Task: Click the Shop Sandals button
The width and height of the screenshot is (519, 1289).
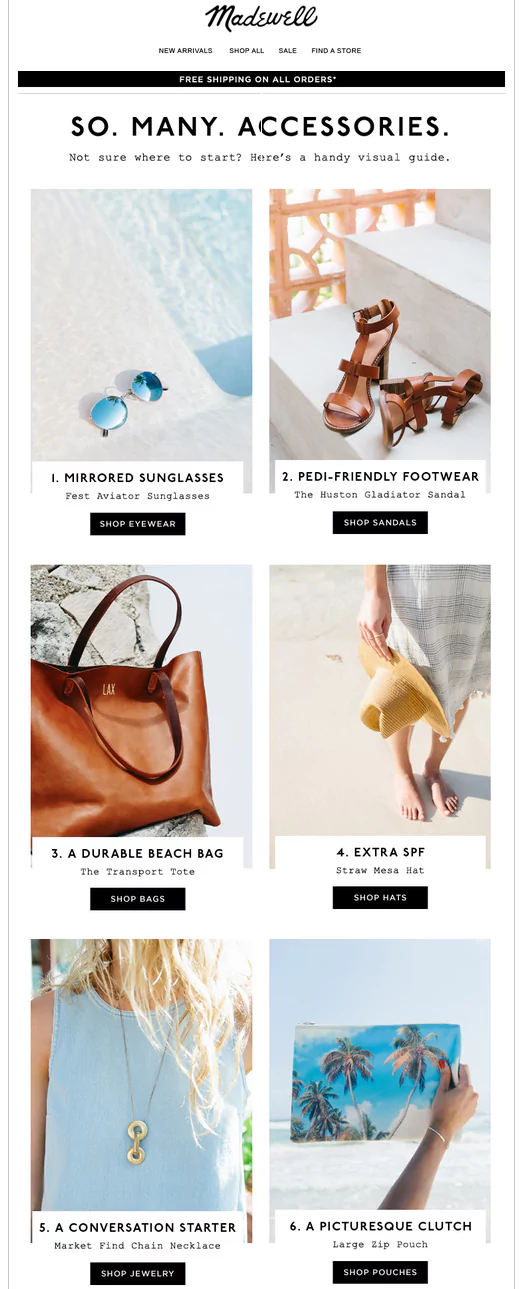Action: click(380, 522)
